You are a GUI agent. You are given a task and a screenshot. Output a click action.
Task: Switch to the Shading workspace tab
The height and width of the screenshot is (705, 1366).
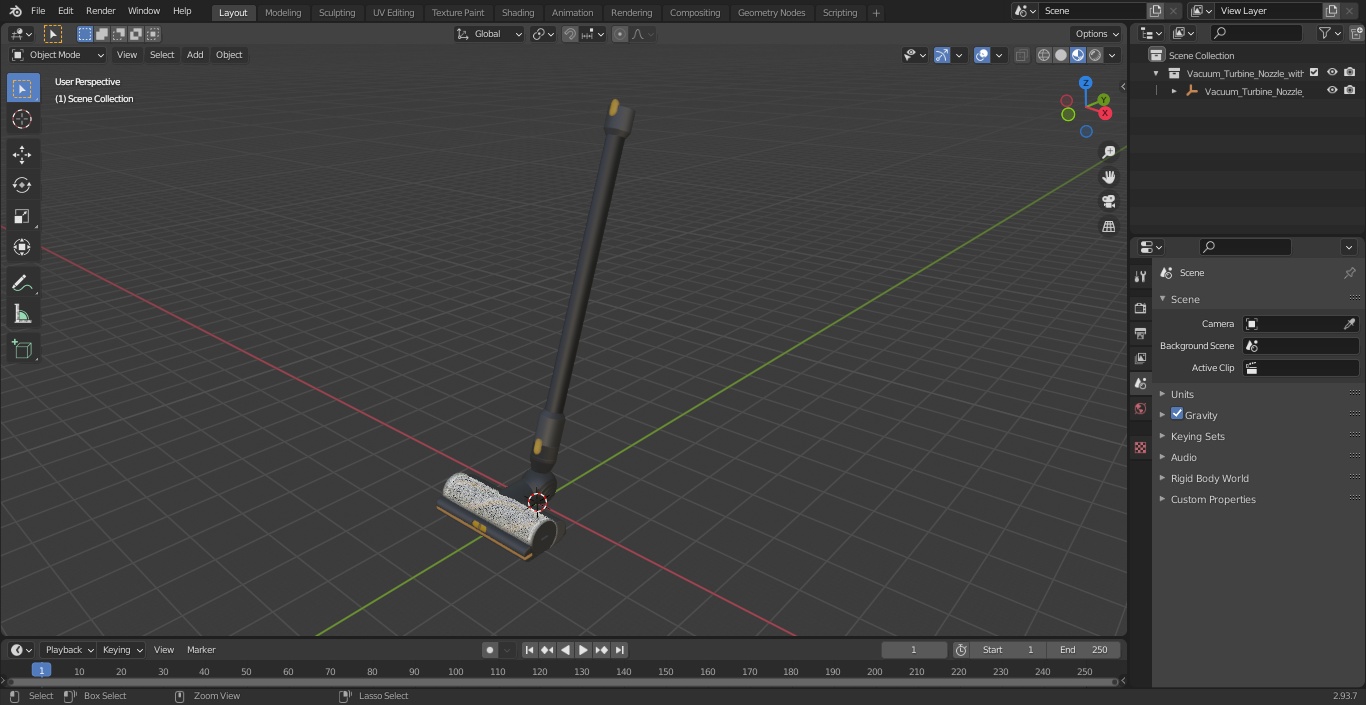point(518,12)
